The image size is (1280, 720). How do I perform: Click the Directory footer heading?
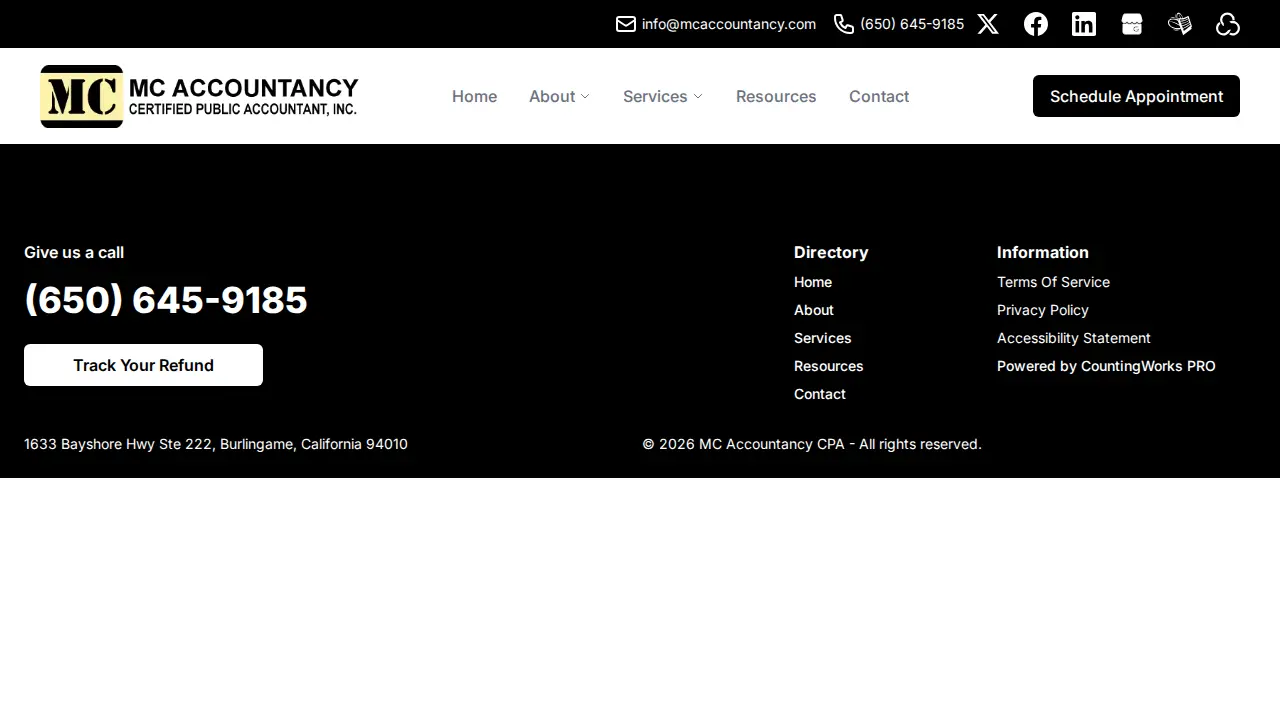pyautogui.click(x=831, y=252)
